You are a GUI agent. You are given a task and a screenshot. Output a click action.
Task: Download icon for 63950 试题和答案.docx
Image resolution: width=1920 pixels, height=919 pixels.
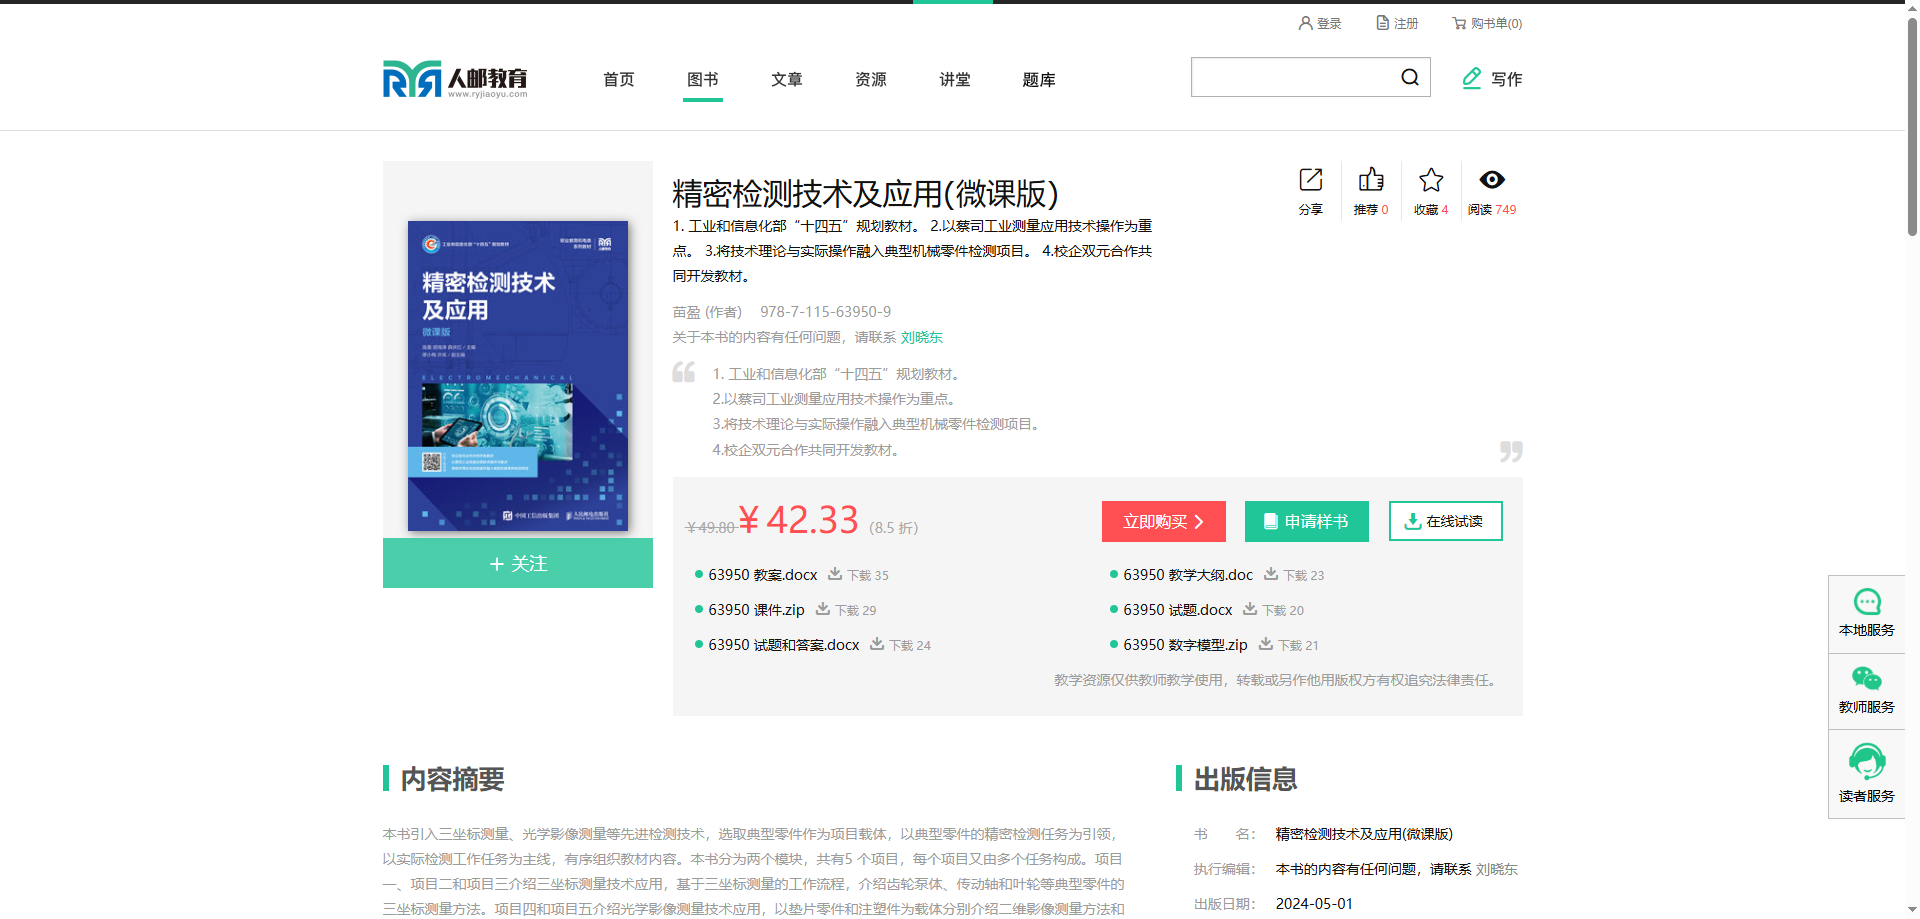pos(877,644)
